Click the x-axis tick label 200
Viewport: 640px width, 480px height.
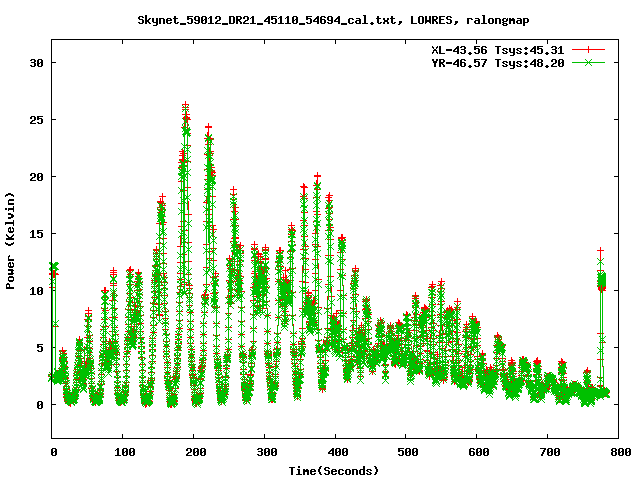tap(196, 452)
